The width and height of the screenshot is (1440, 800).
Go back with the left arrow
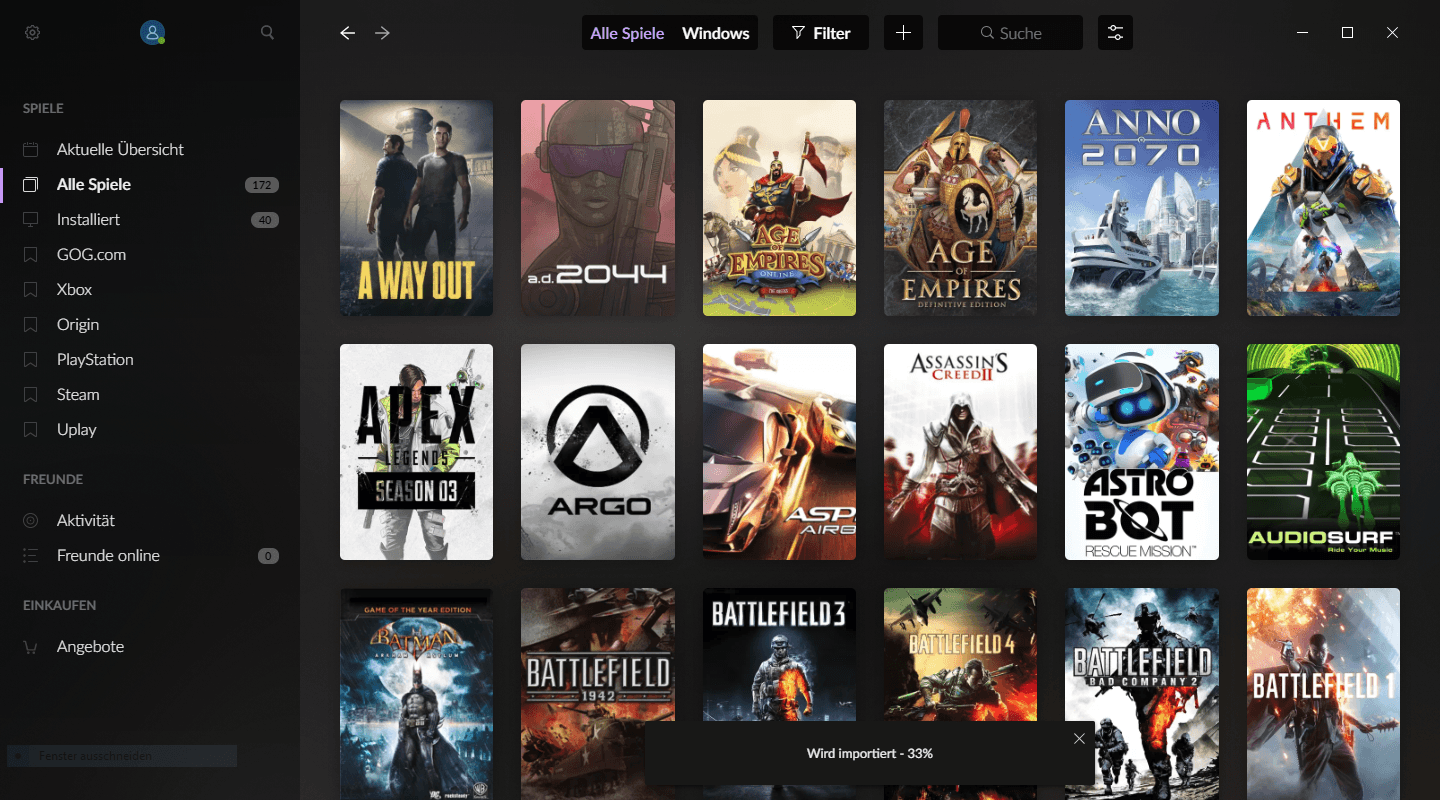coord(347,33)
